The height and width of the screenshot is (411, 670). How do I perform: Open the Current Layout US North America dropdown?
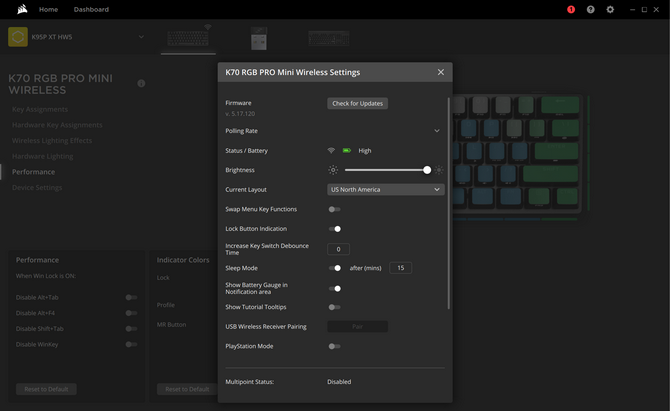[386, 190]
